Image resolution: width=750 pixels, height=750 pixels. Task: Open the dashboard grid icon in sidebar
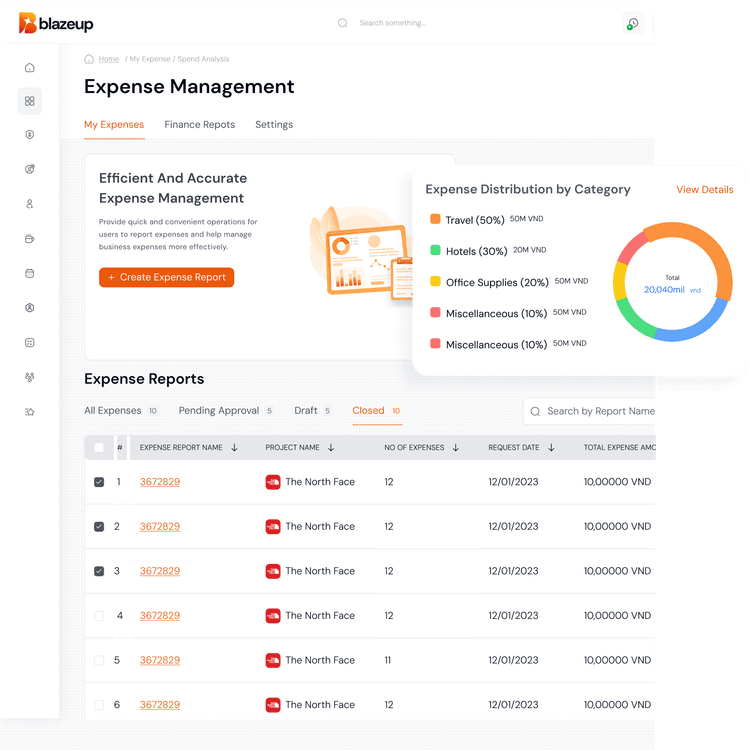[x=30, y=101]
